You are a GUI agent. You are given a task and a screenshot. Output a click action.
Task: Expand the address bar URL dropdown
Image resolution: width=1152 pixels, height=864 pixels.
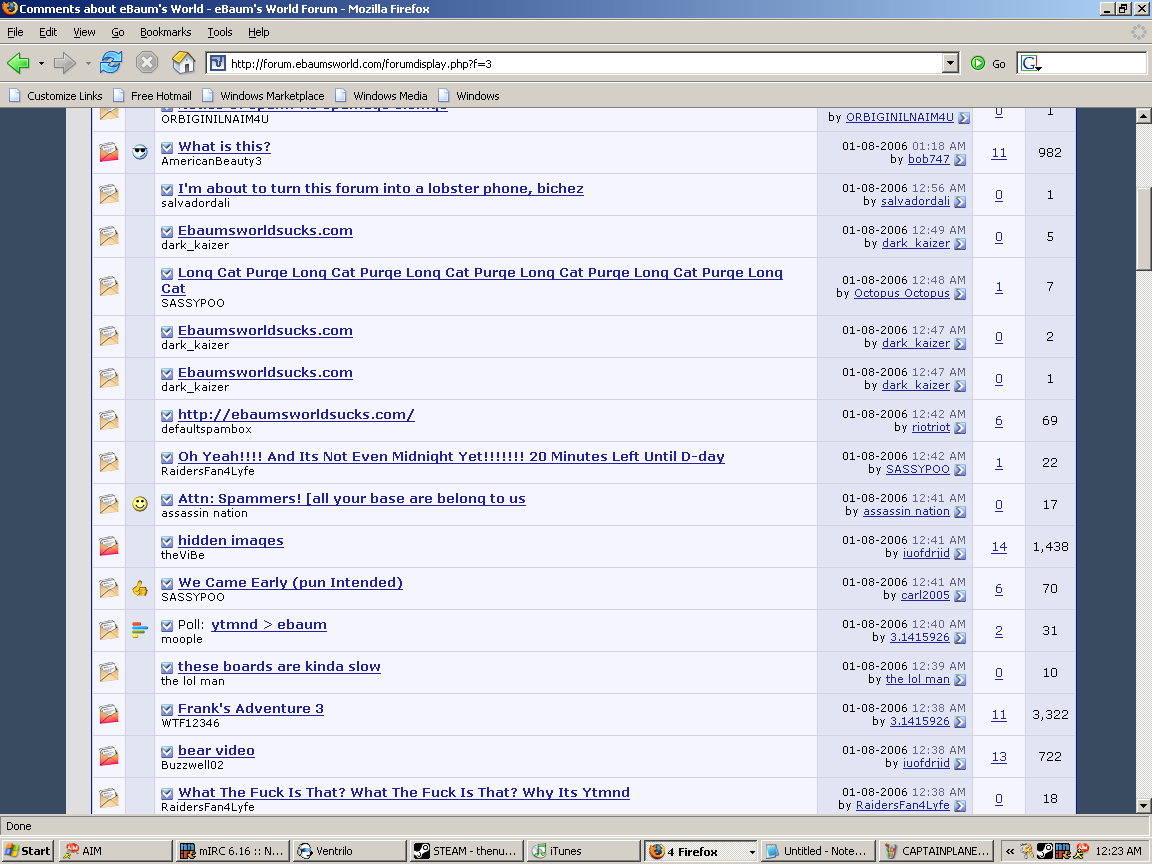click(x=950, y=63)
